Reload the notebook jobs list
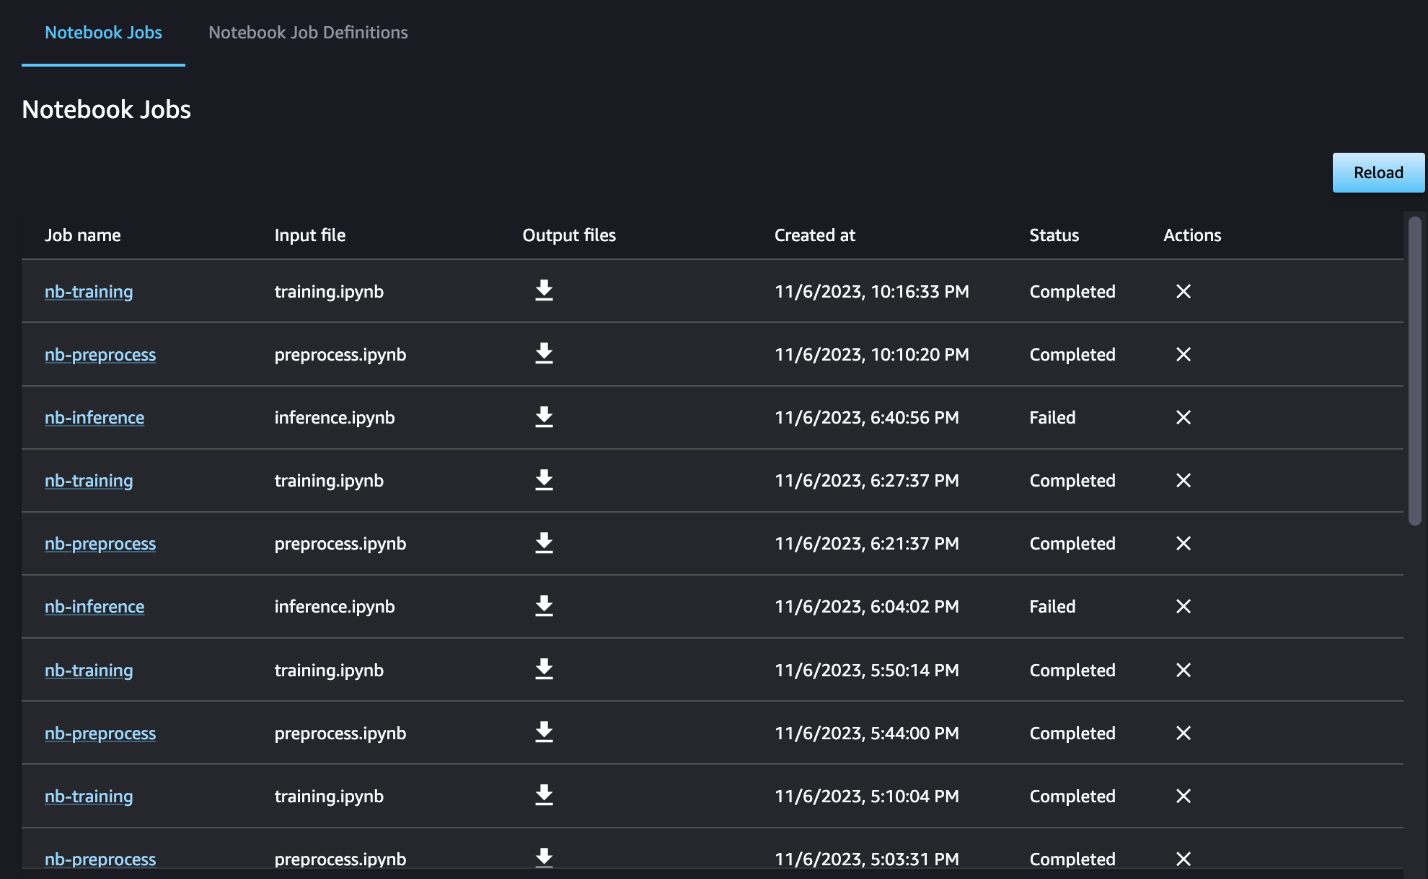Screen dimensions: 1428x879 coord(1378,173)
